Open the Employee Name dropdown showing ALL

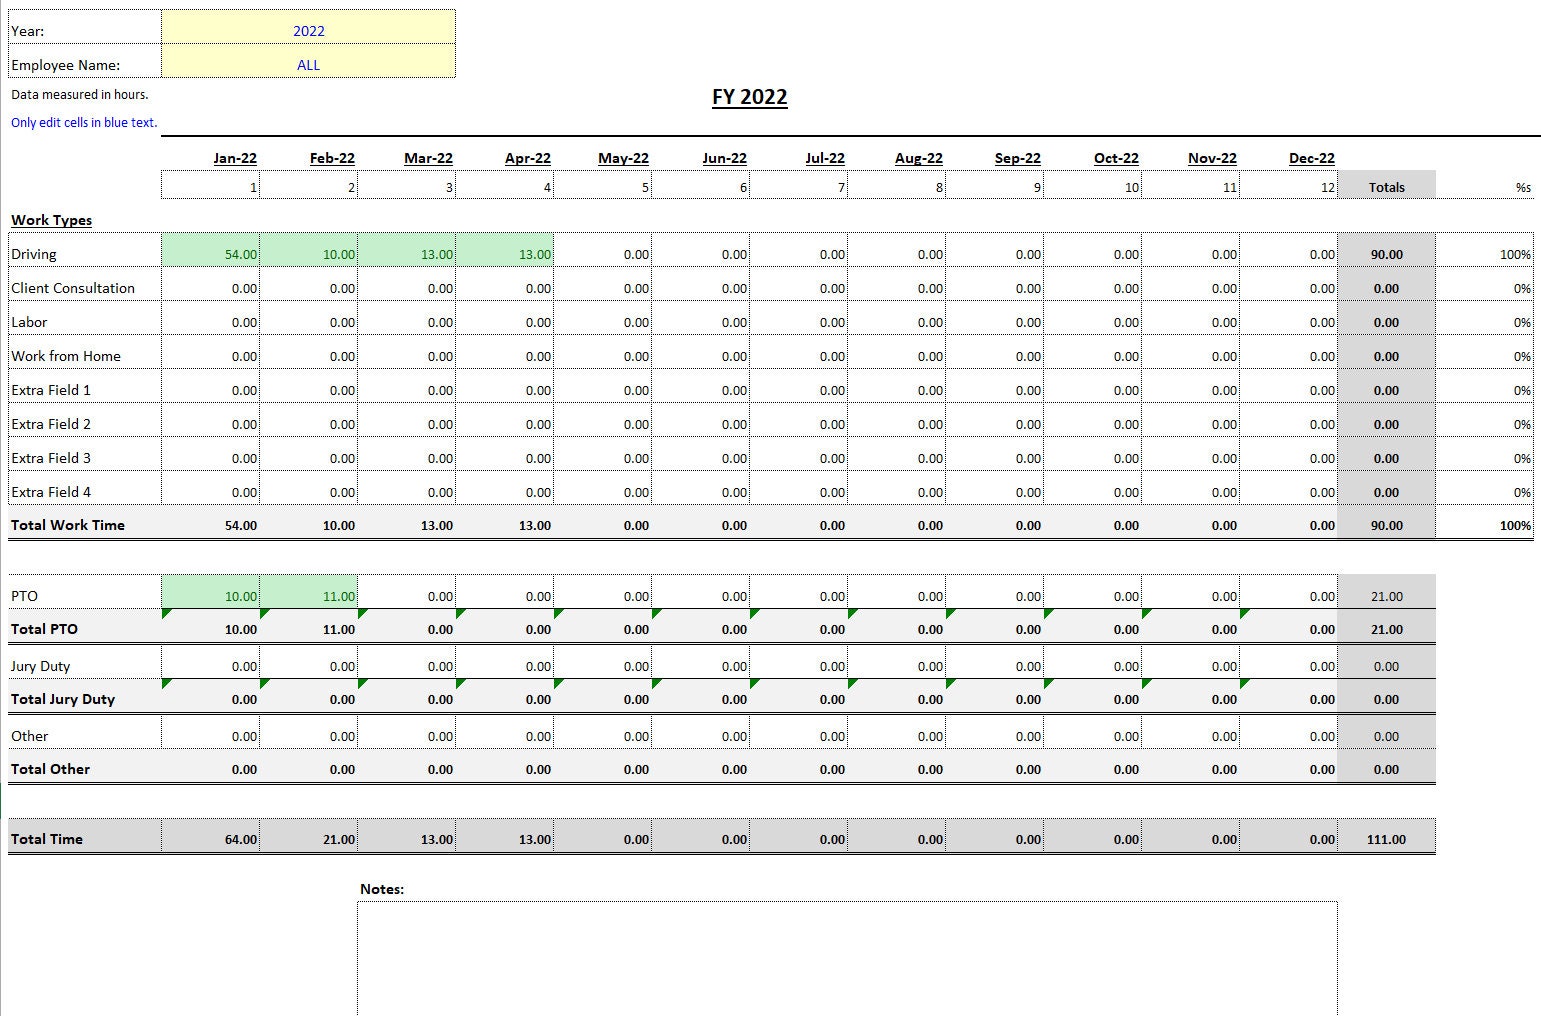(307, 64)
